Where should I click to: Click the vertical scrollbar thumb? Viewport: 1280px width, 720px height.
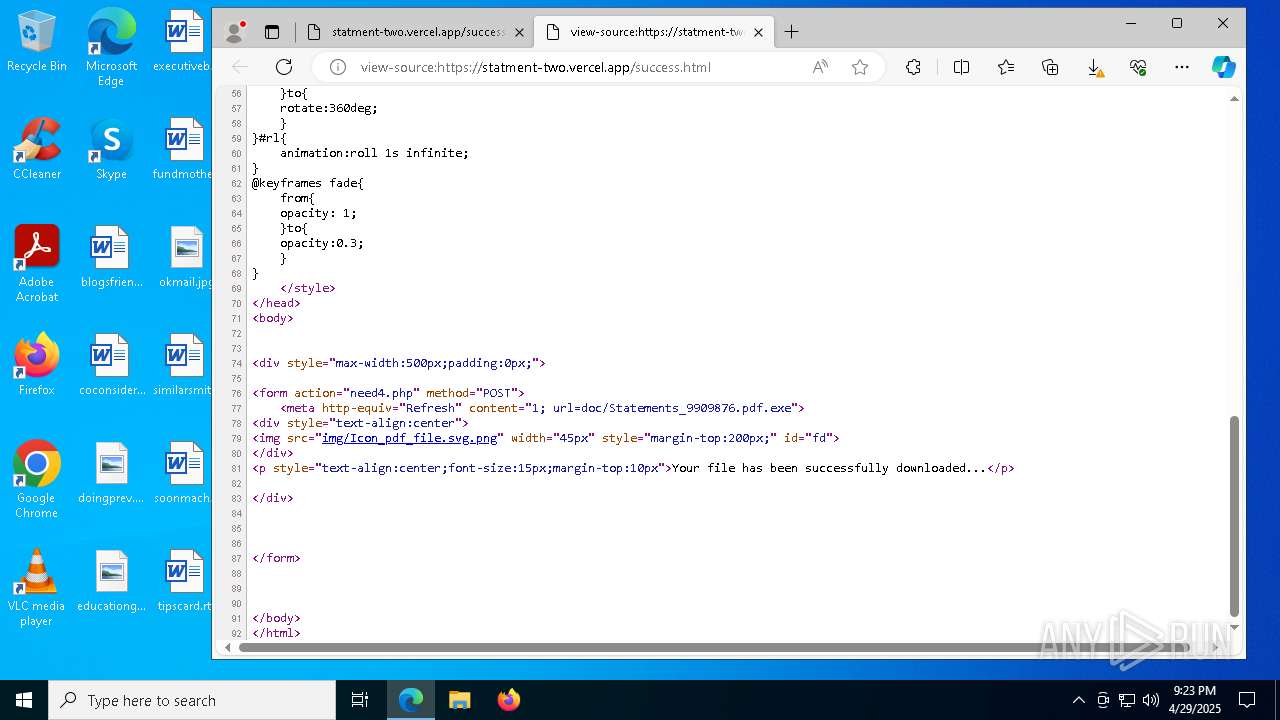[1234, 516]
